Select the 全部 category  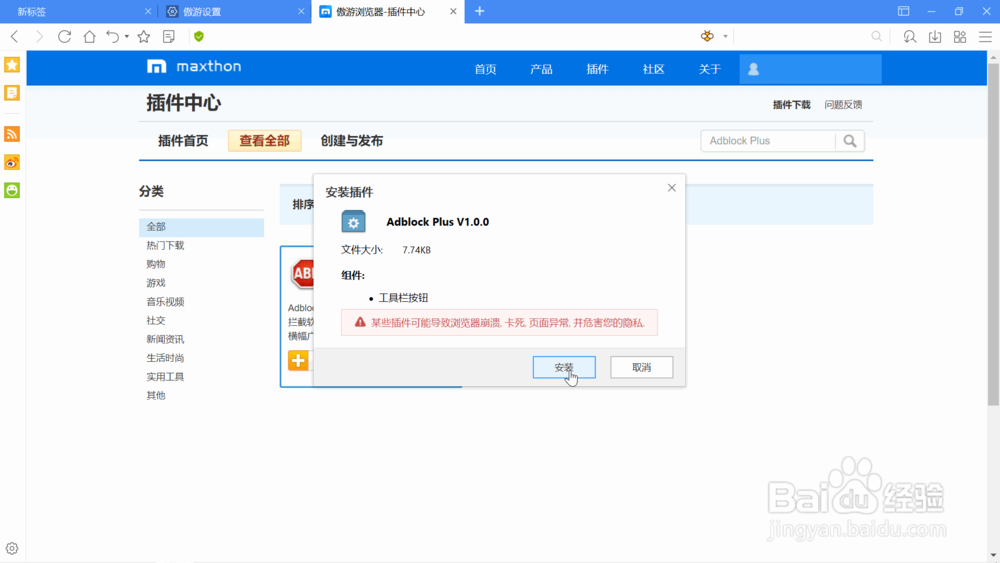pos(202,226)
